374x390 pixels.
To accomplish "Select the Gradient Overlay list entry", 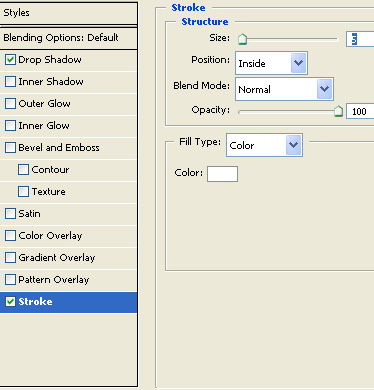I will (x=68, y=258).
